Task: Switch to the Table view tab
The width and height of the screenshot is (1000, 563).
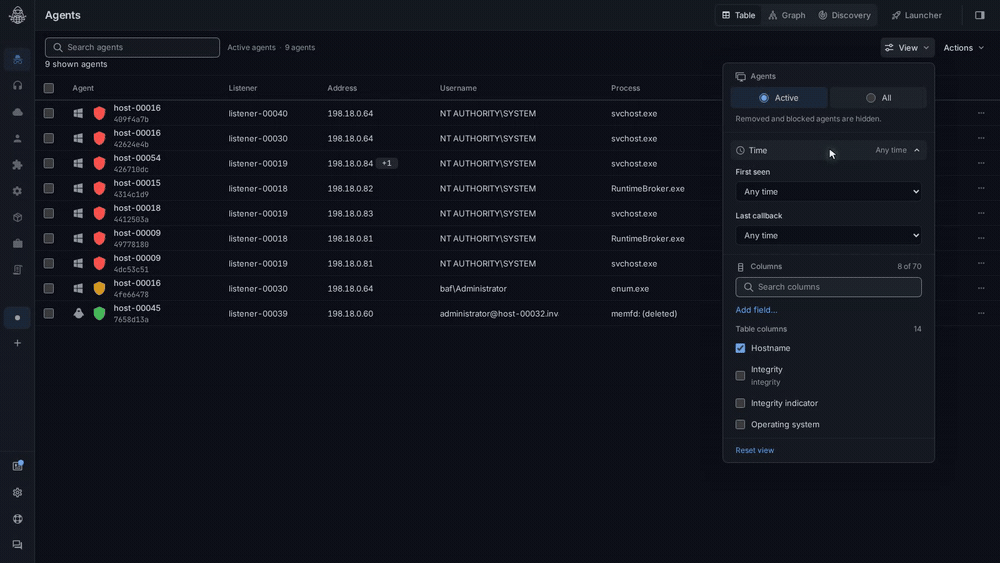Action: point(739,15)
